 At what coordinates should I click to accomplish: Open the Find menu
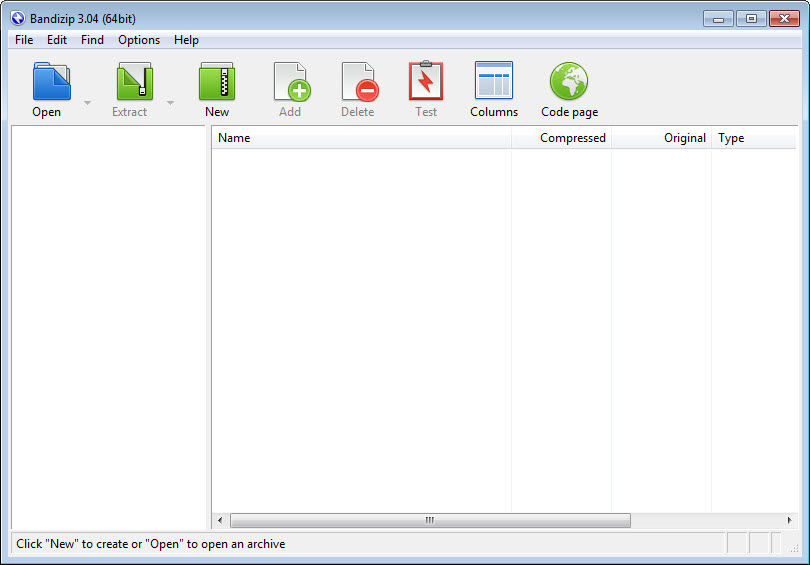92,40
